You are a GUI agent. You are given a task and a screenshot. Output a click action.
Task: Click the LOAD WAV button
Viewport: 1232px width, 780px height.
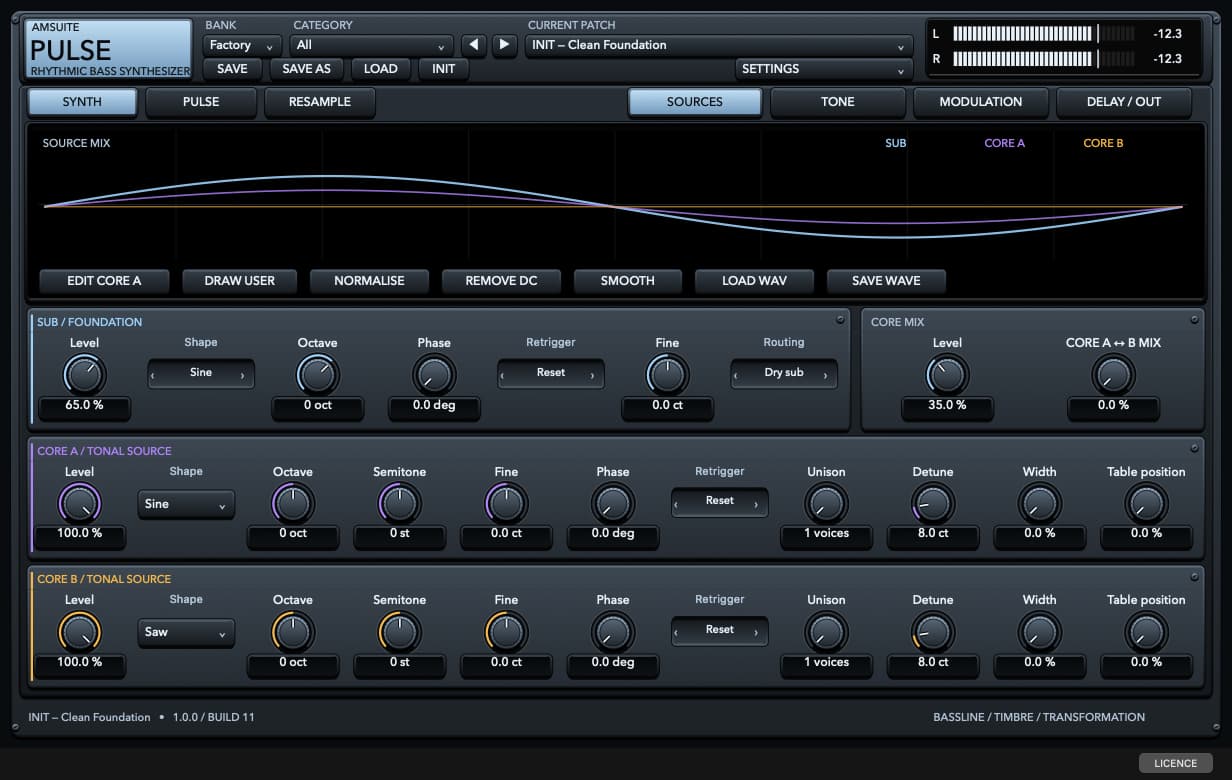coord(754,281)
